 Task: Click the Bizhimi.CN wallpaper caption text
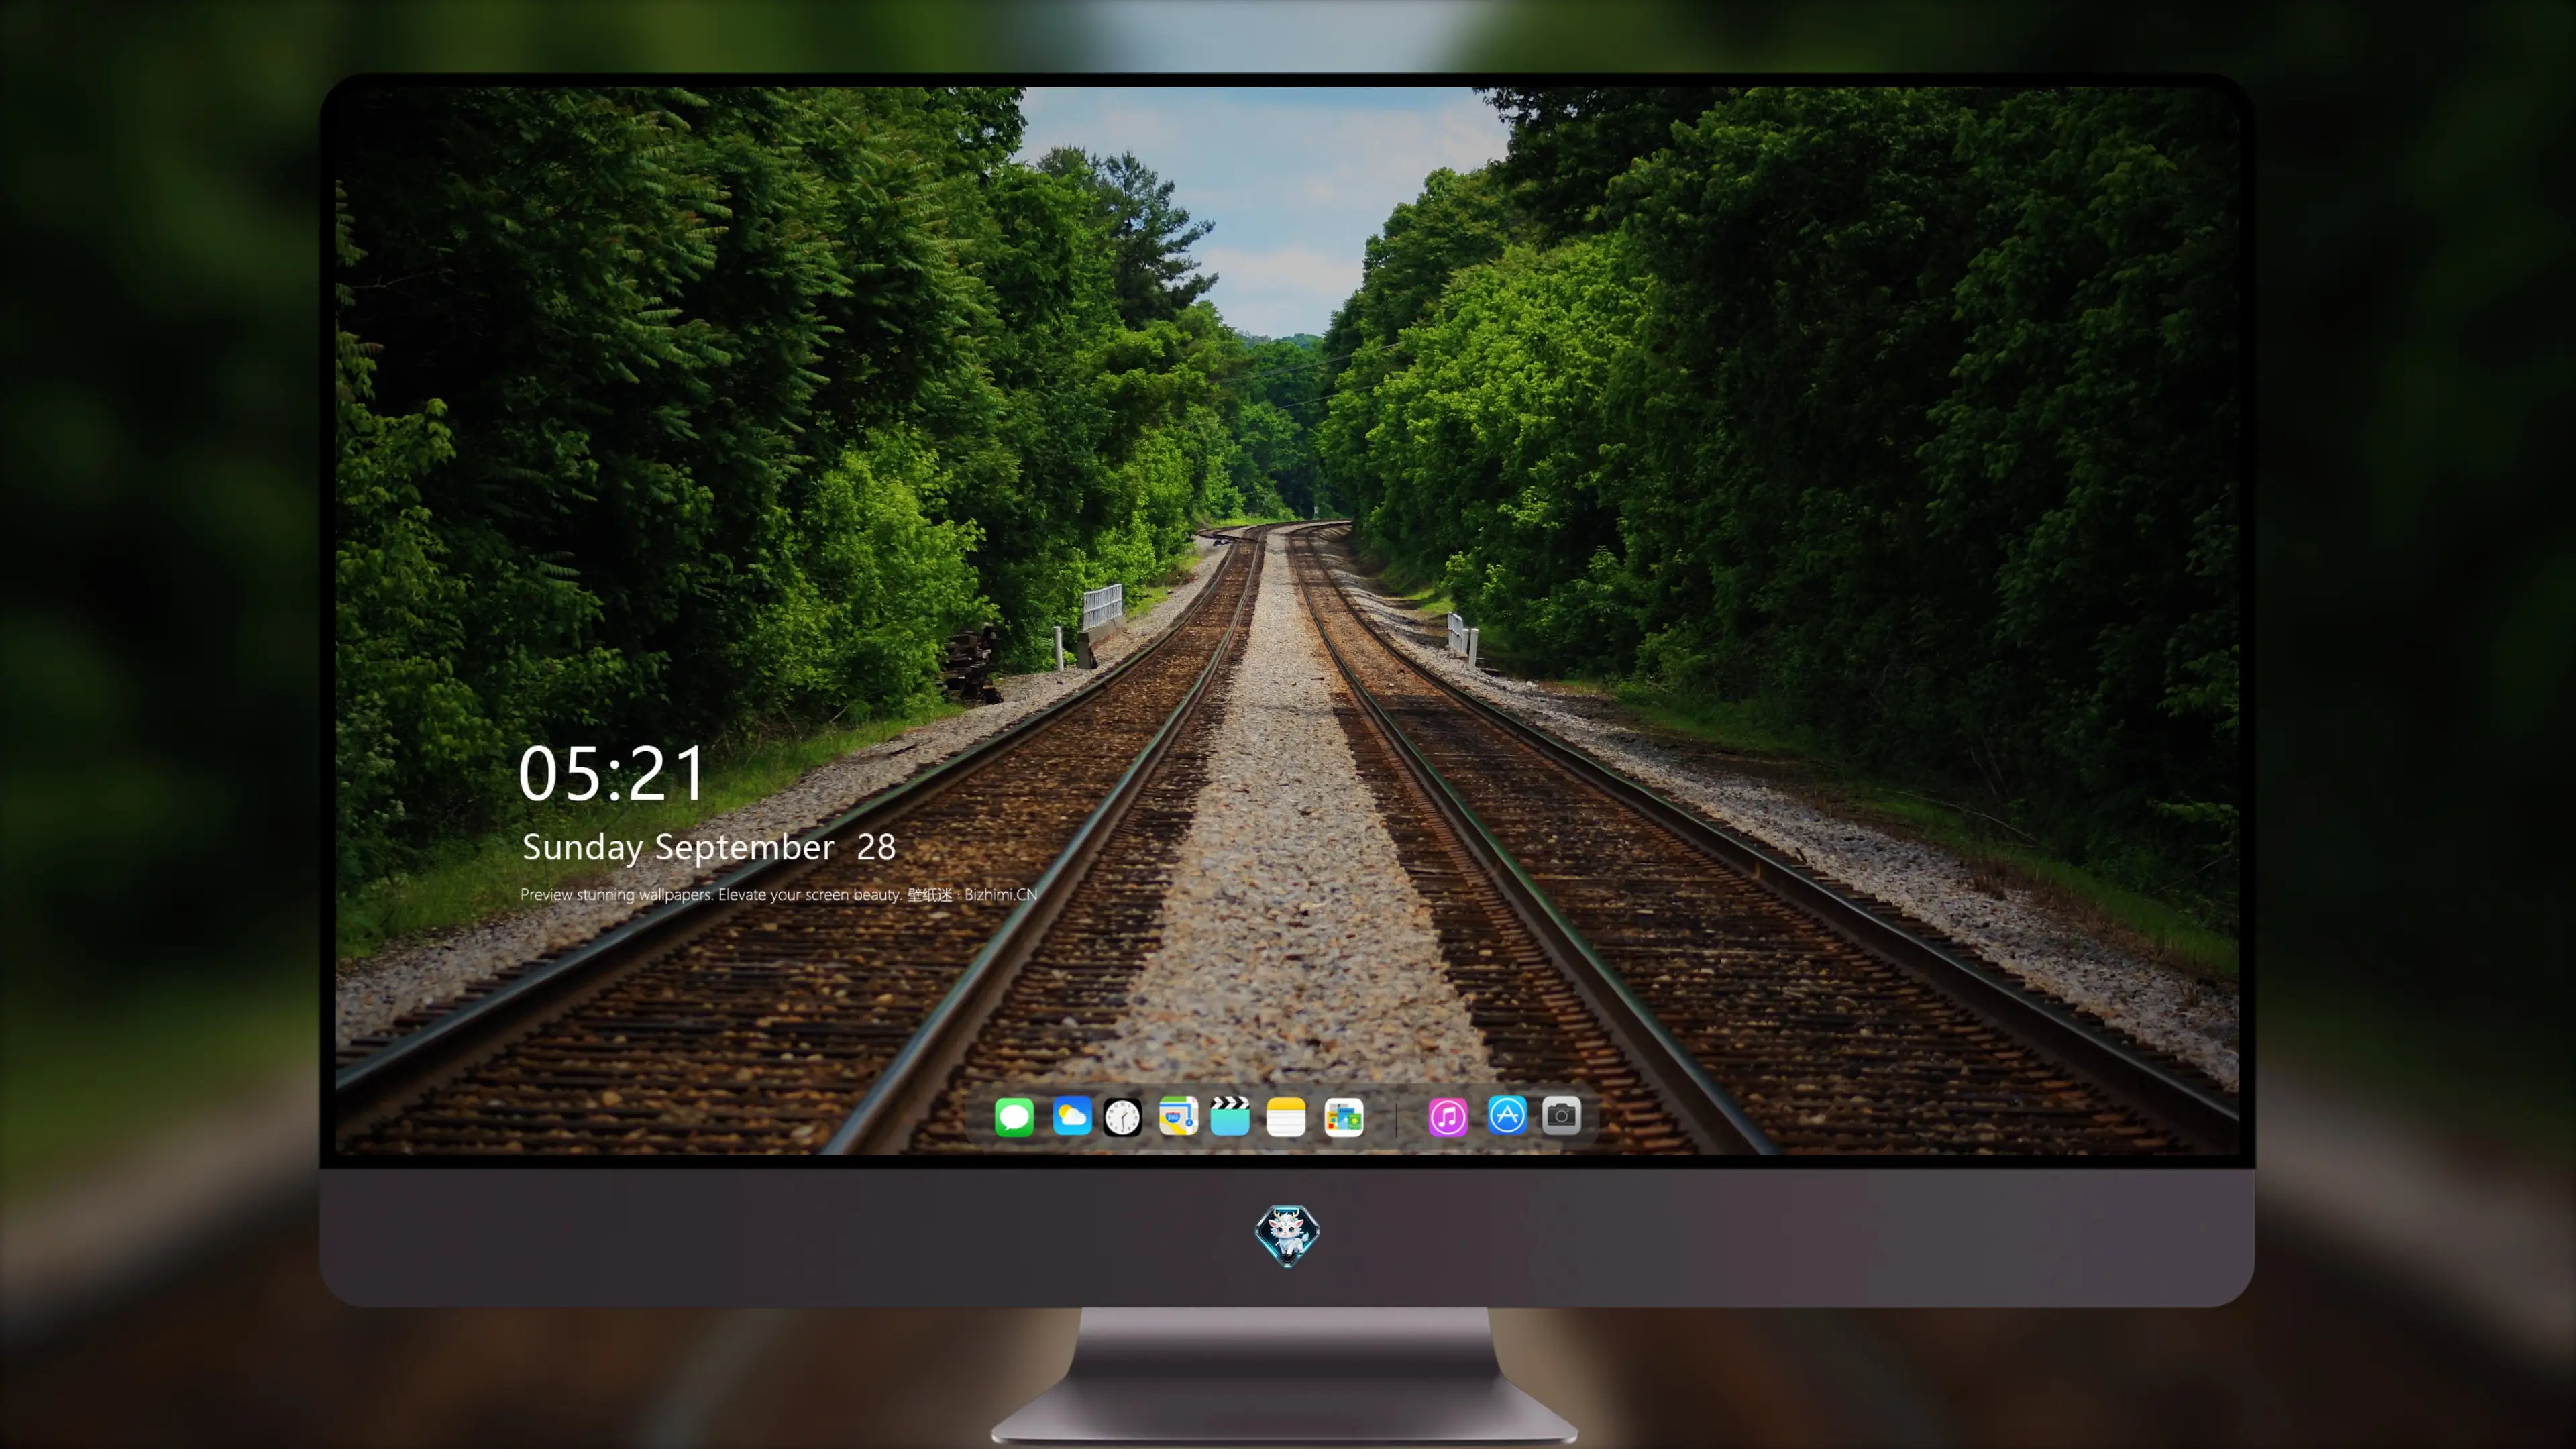(779, 894)
